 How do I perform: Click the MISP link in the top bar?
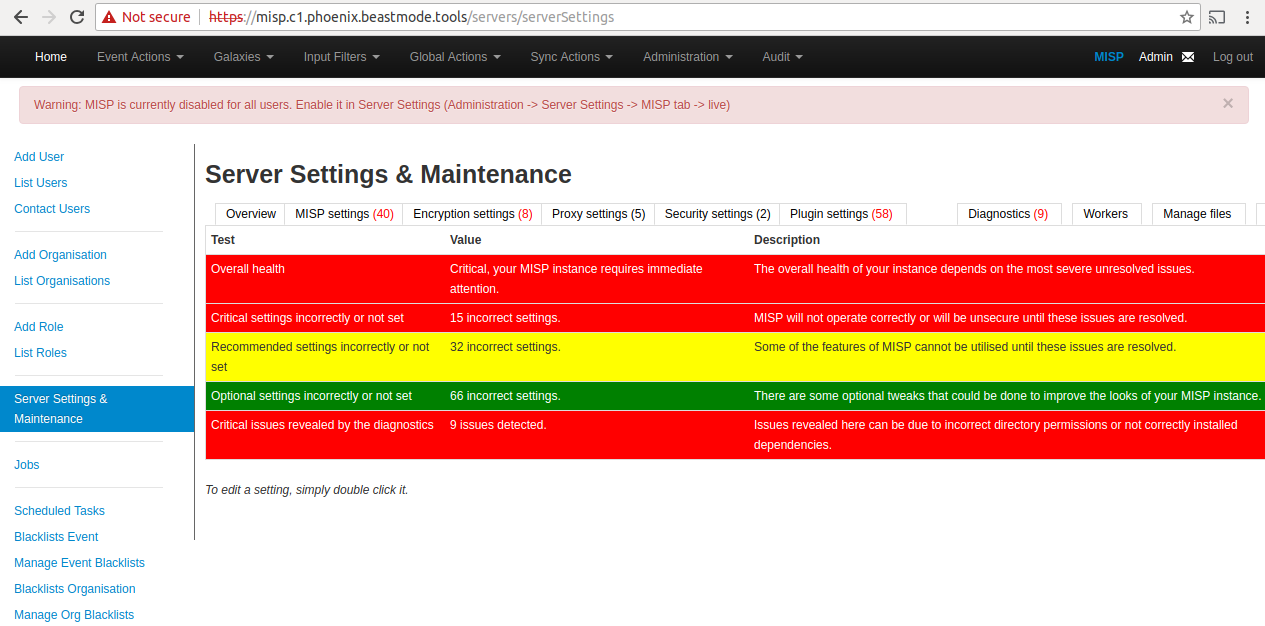tap(1109, 57)
